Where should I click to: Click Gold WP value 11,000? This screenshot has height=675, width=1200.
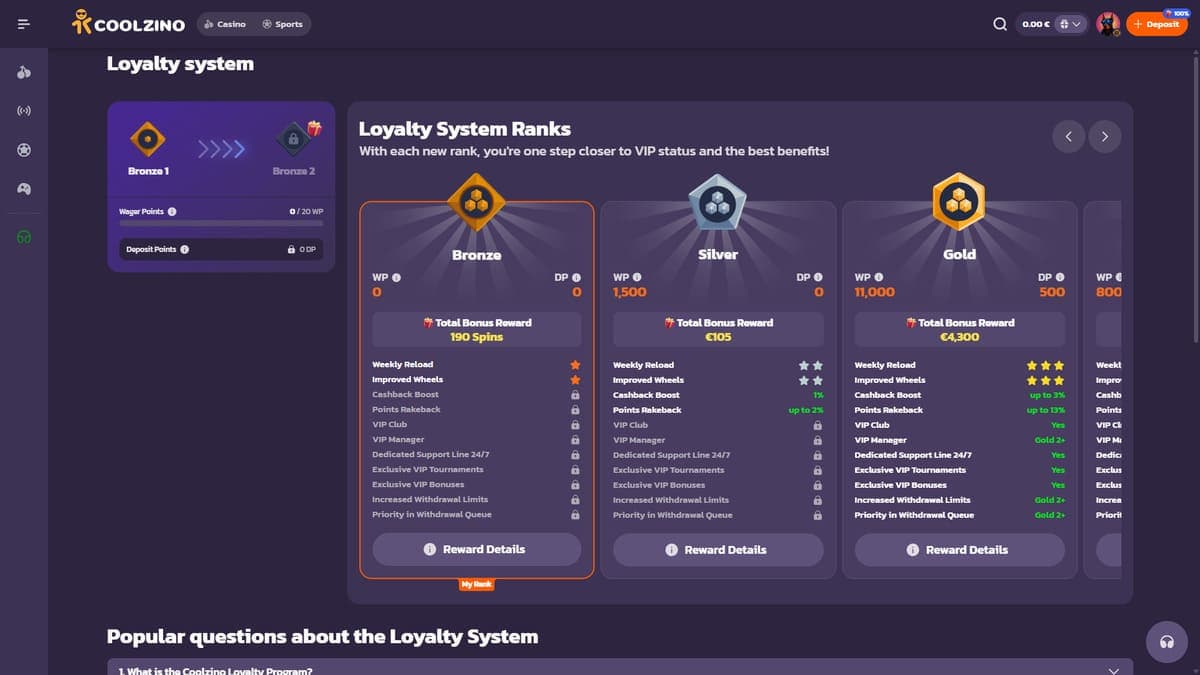pyautogui.click(x=875, y=292)
